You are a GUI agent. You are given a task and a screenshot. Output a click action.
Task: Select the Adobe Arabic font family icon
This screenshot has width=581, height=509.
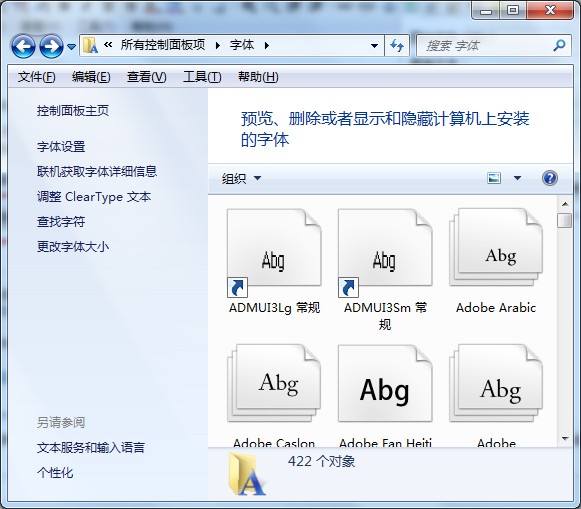(496, 247)
